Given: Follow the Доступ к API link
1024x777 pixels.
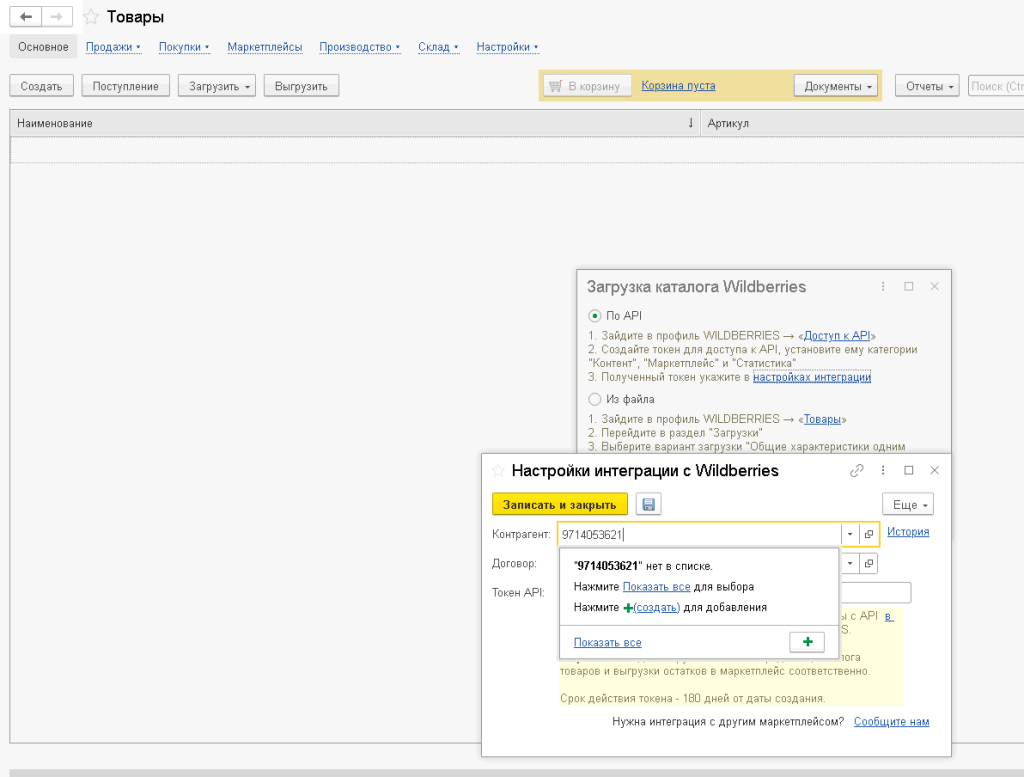Looking at the screenshot, I should pos(837,336).
